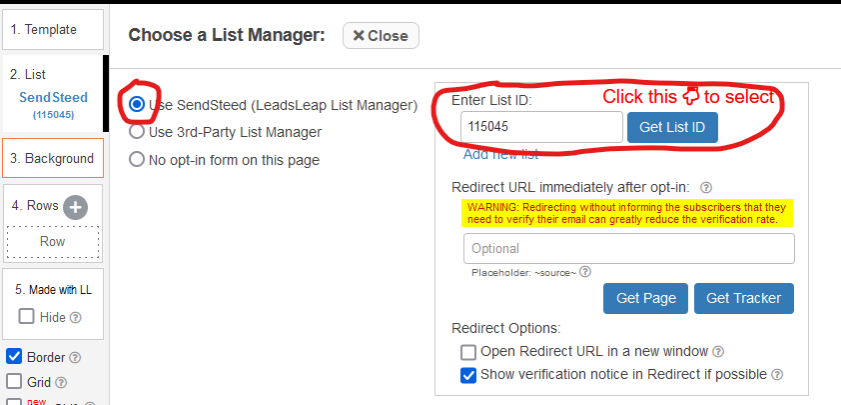This screenshot has width=841, height=405.
Task: Open help icon for verification notice option
Action: pyautogui.click(x=777, y=374)
